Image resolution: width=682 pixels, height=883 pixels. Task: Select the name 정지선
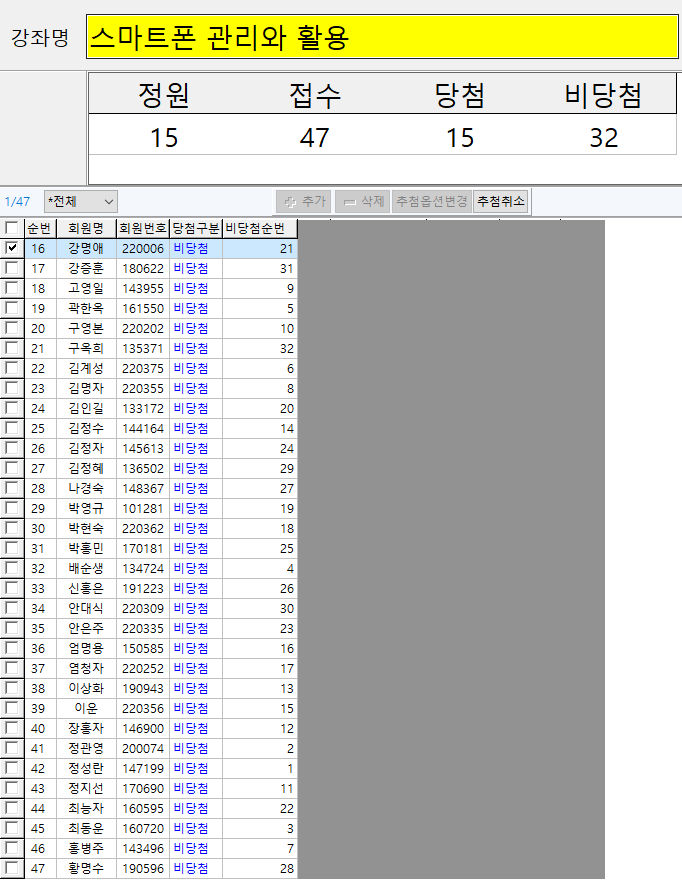(86, 788)
